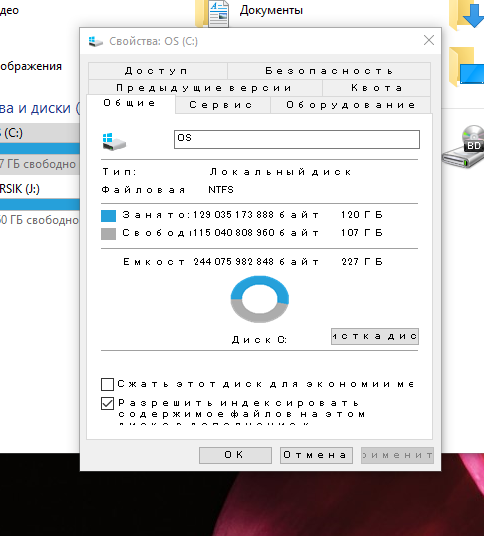Open the Предыдущие версии tab
Viewport: 484px width, 536px height.
(205, 88)
